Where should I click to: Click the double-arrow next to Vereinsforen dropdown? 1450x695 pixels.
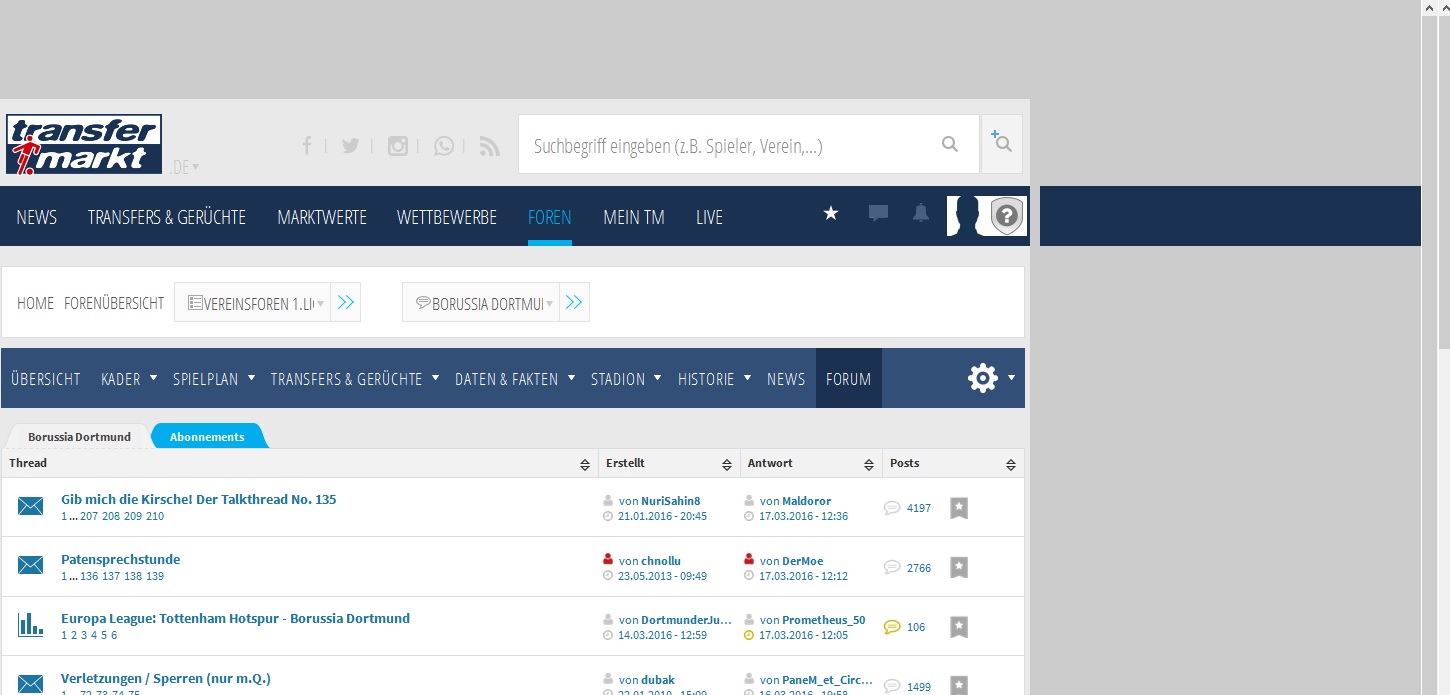[345, 302]
